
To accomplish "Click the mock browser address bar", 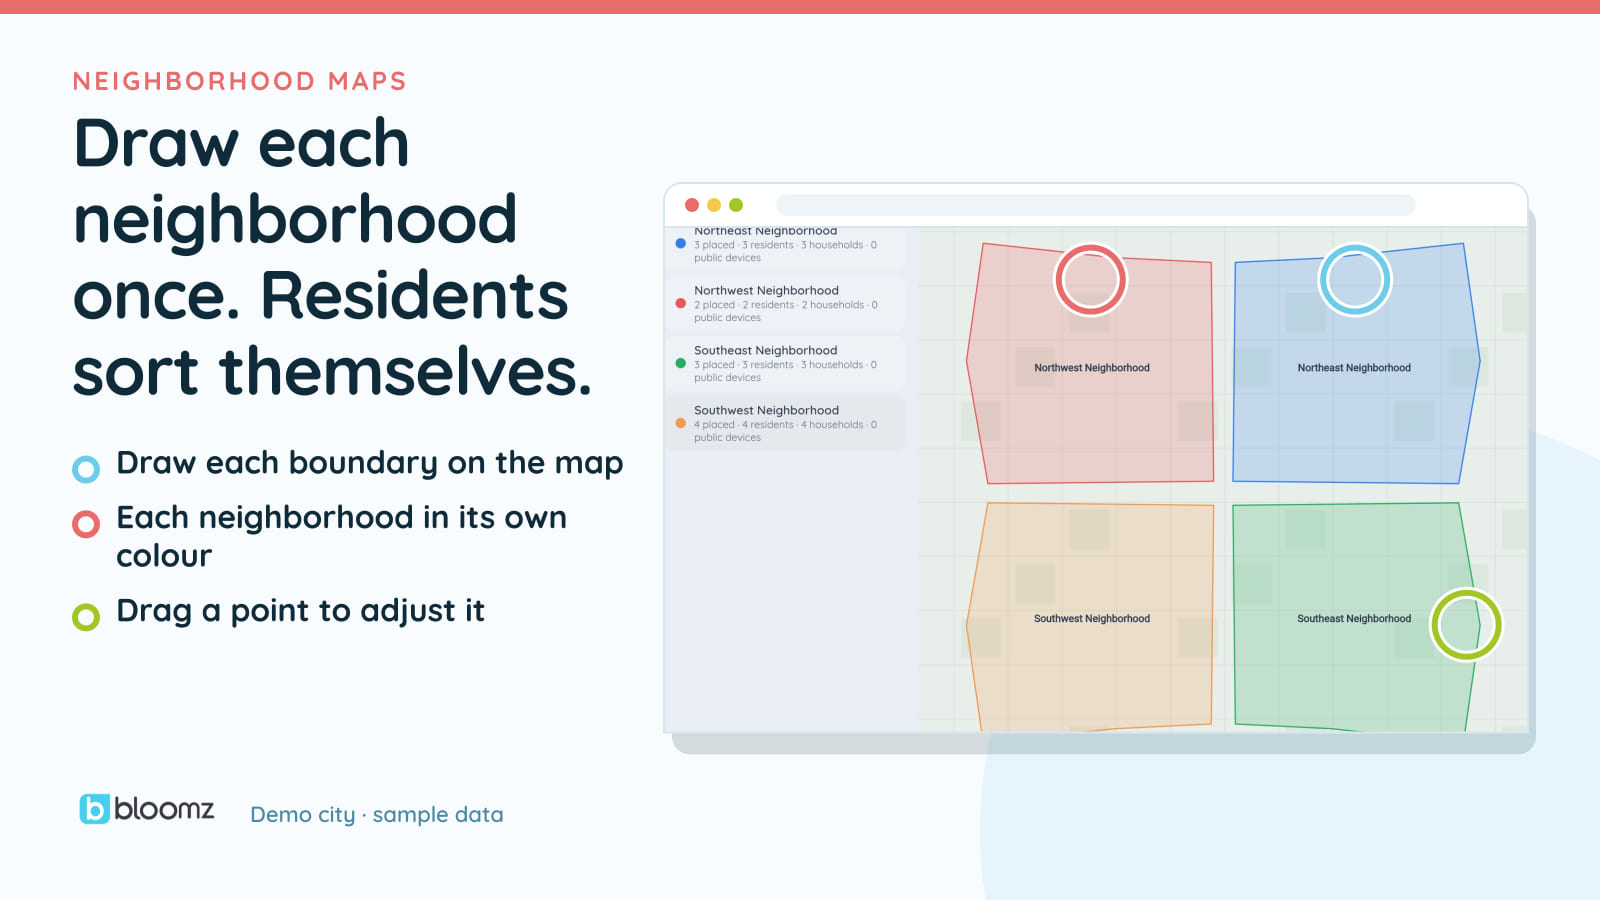I will click(1096, 205).
